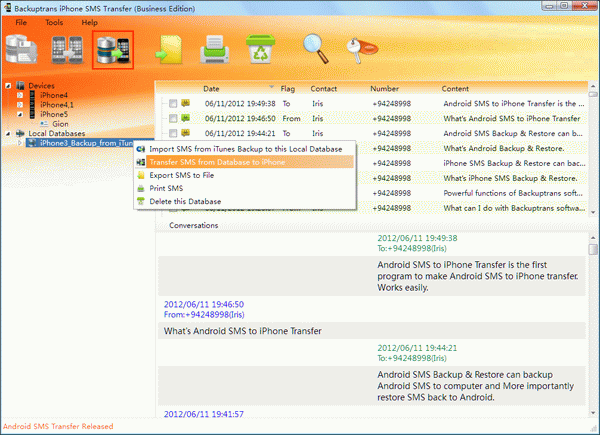Screen dimensions: 600x435
Task: Click the Flag column header
Action: point(287,89)
